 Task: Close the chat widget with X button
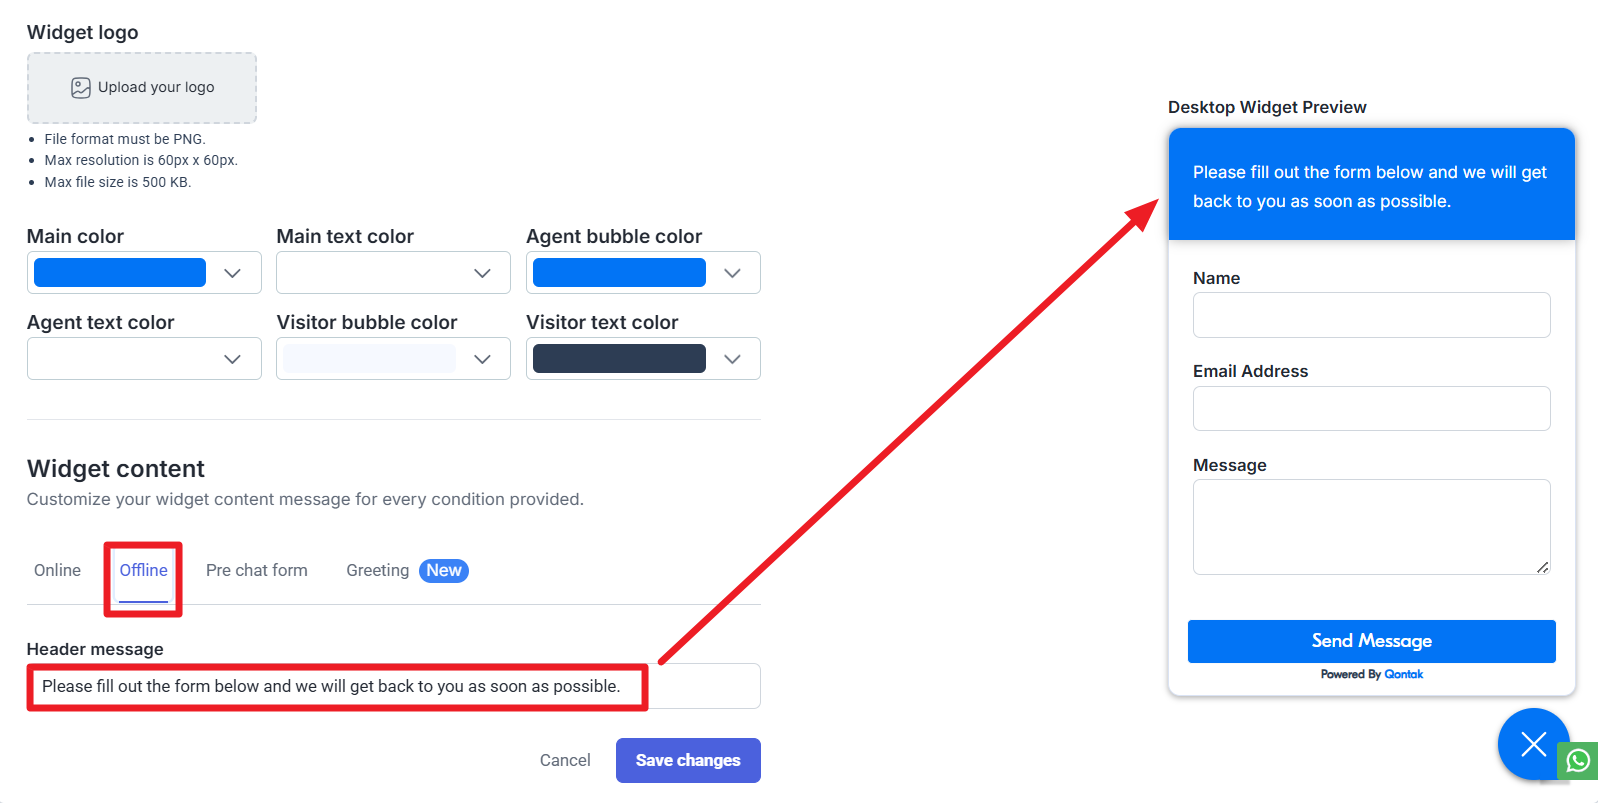pyautogui.click(x=1533, y=744)
